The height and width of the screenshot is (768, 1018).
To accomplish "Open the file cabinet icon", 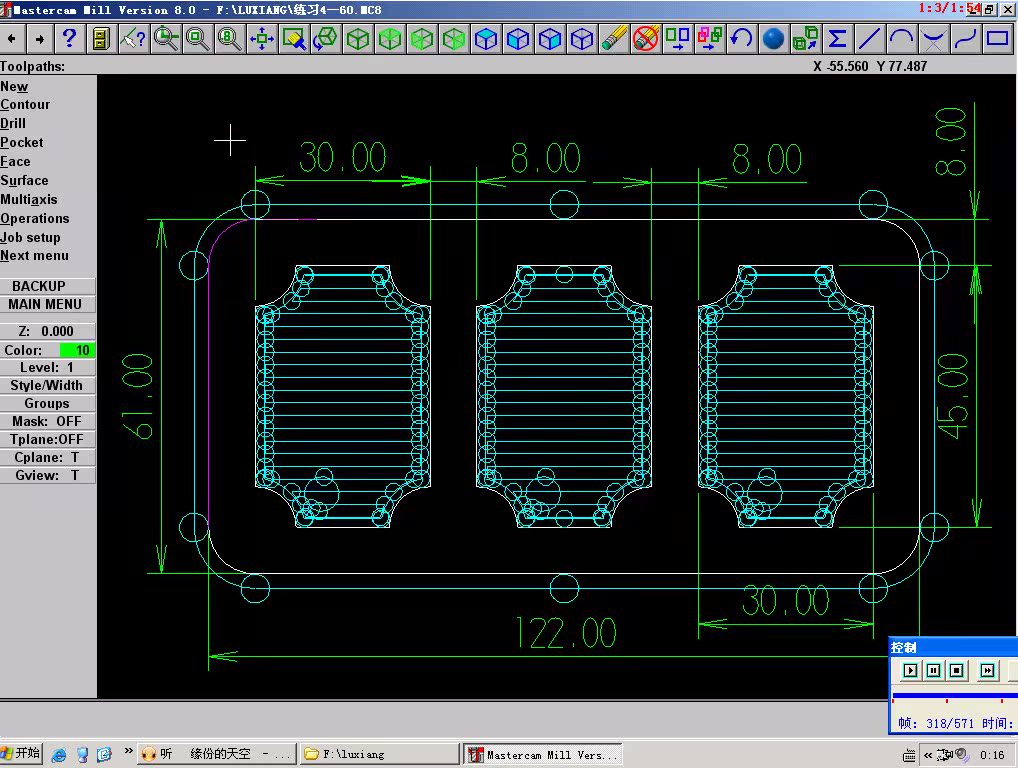I will (101, 39).
